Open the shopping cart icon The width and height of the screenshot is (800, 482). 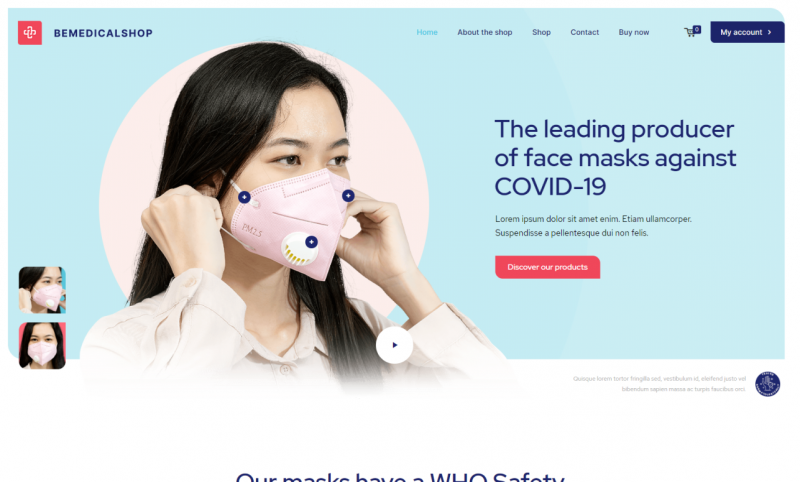coord(690,33)
